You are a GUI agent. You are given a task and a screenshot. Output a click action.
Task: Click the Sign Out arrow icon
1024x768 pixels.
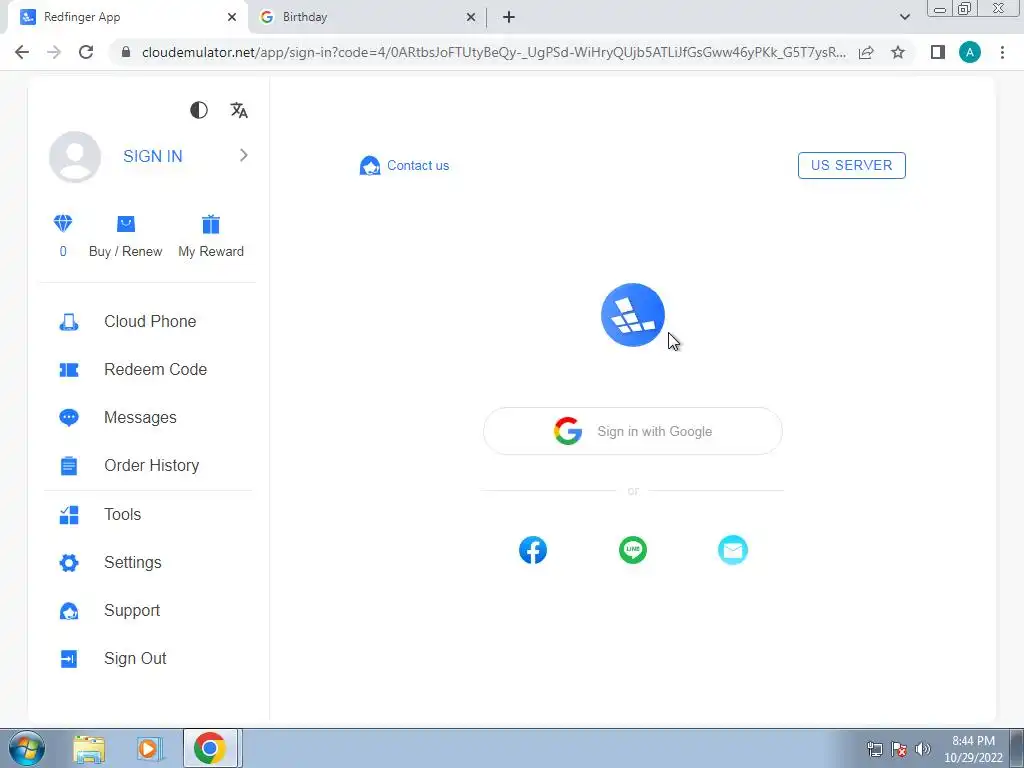coord(69,659)
